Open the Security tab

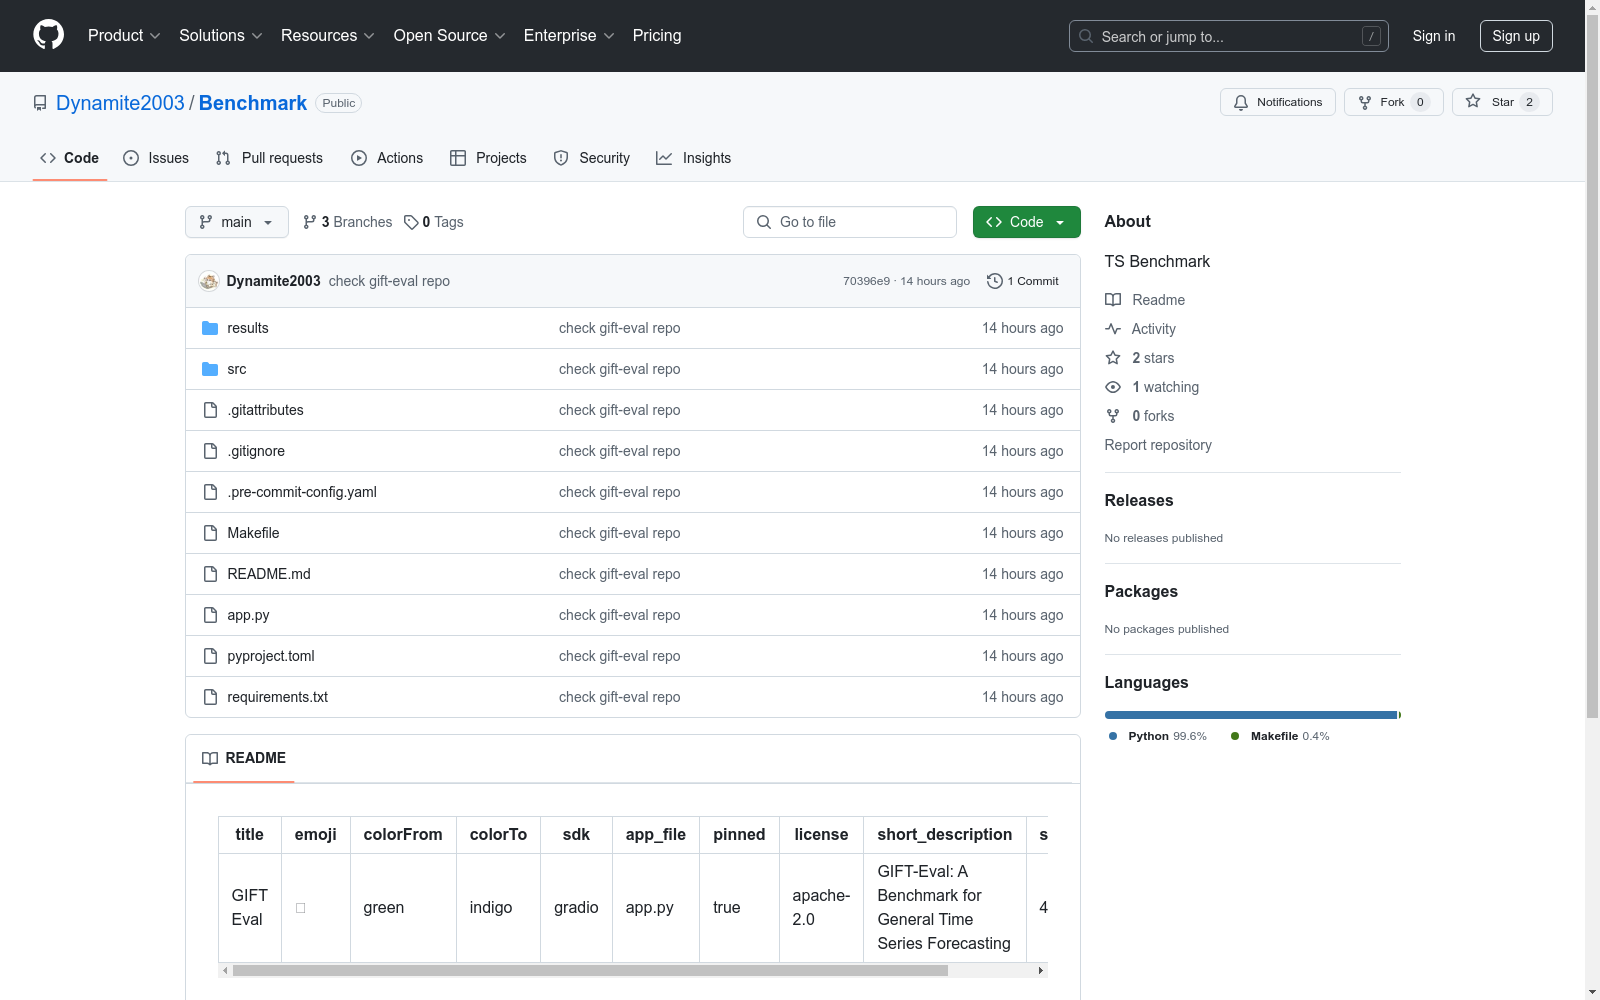(x=592, y=158)
